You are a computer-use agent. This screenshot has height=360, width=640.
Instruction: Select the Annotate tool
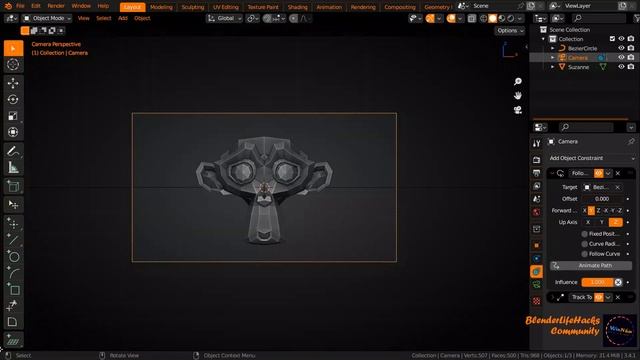13,151
